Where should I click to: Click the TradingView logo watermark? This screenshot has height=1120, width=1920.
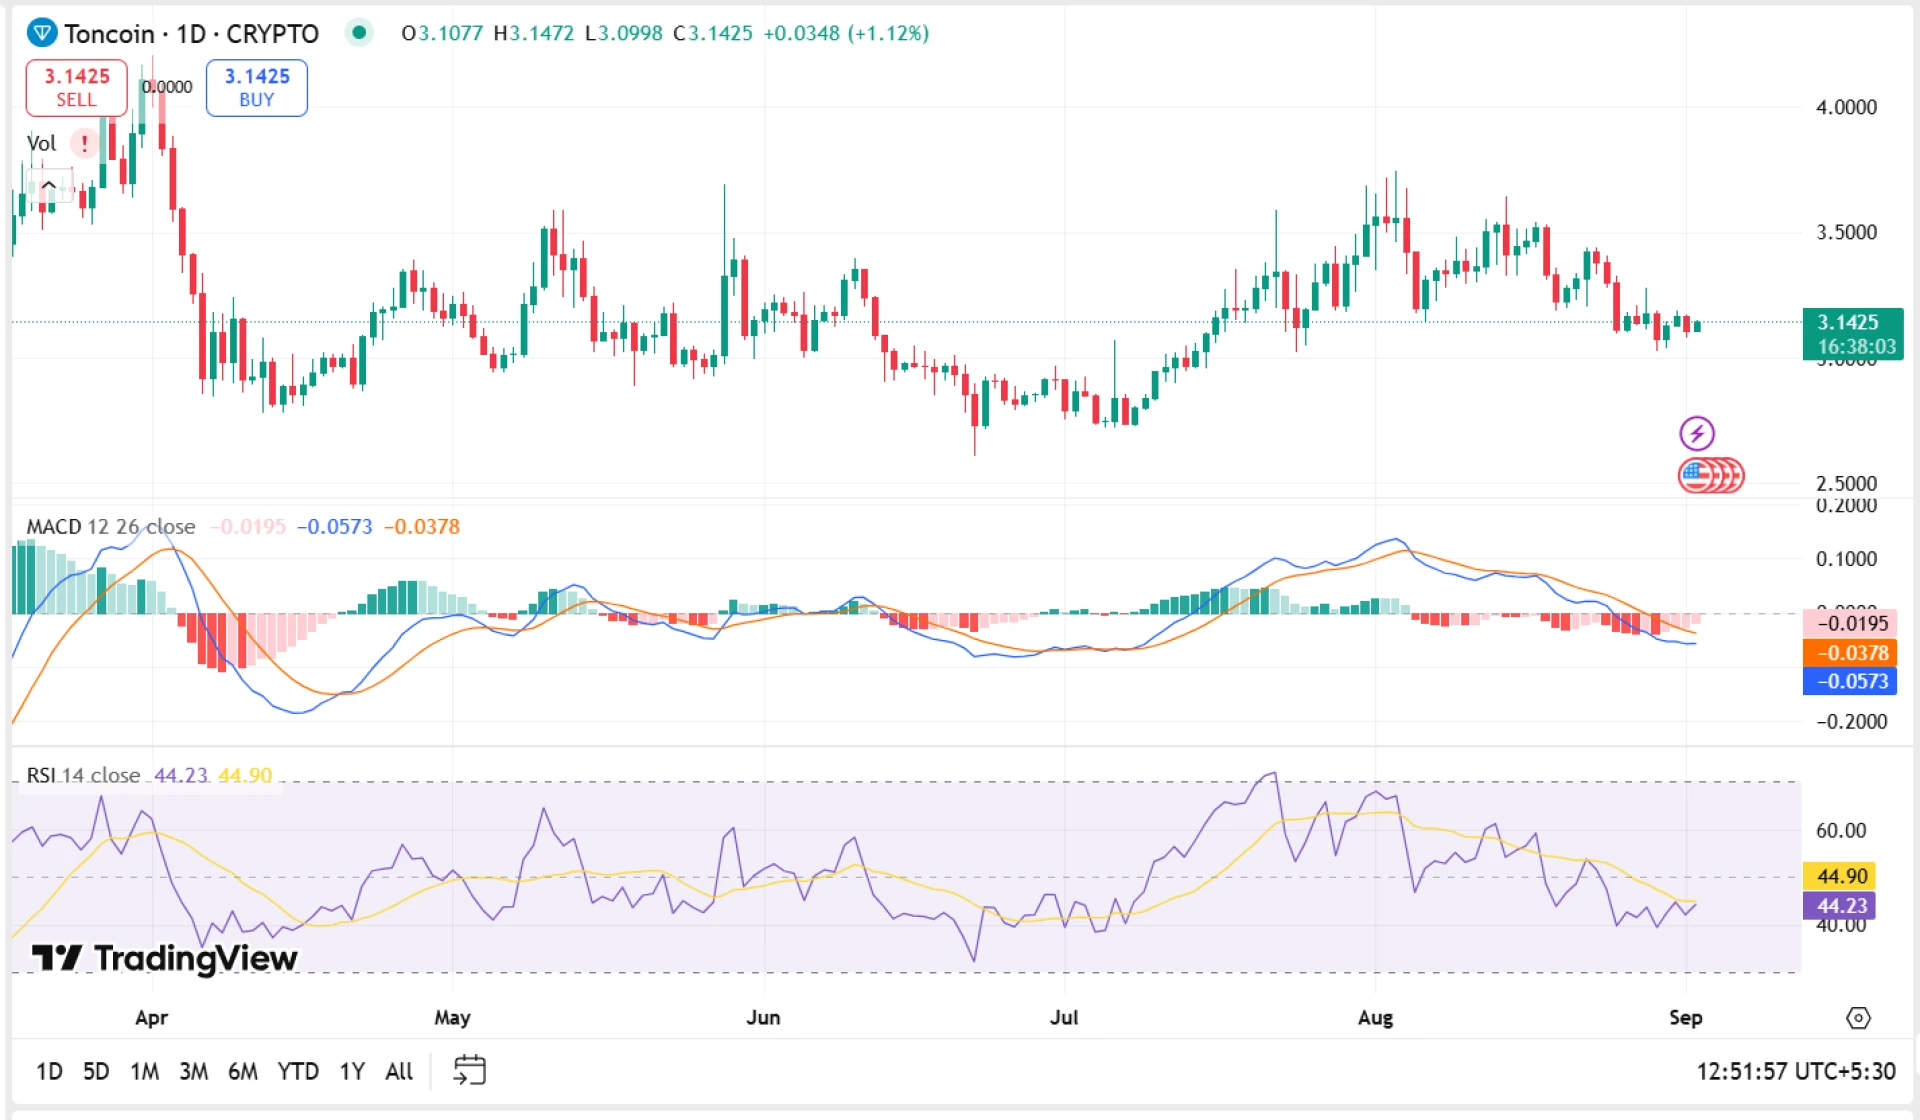coord(166,958)
